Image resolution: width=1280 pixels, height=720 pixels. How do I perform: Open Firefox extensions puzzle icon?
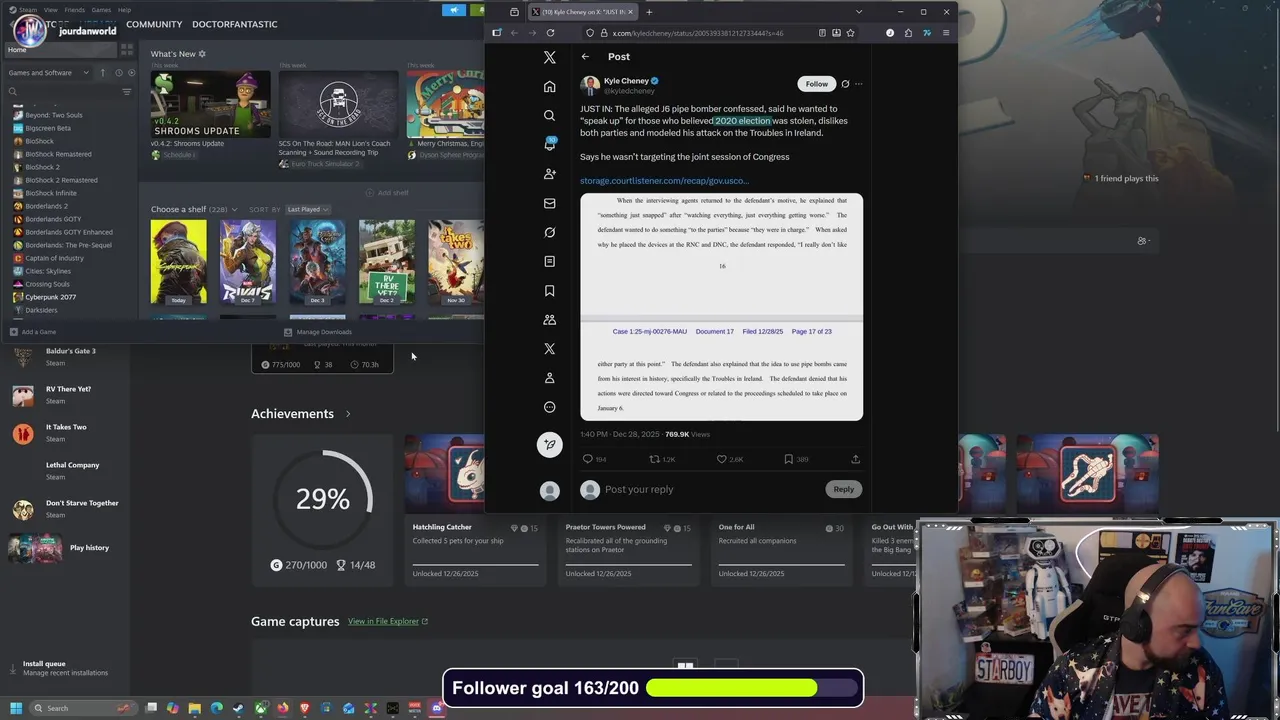(908, 33)
